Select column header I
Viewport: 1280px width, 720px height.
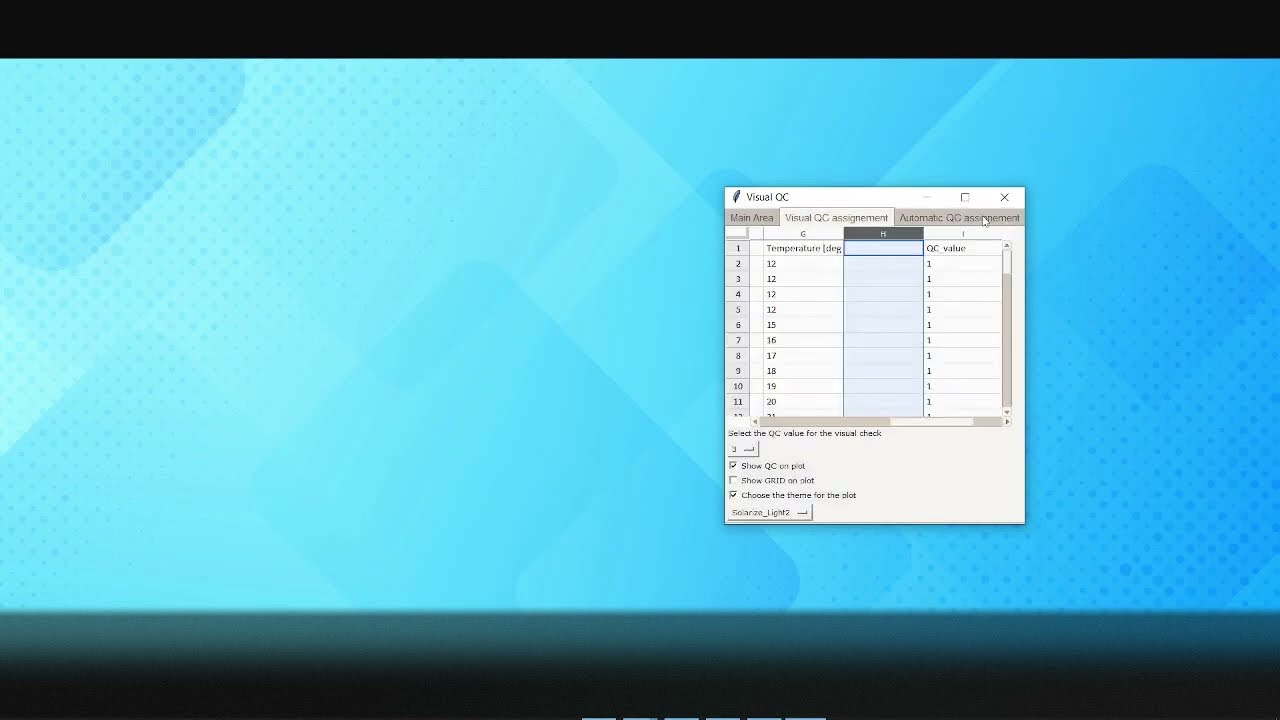tap(962, 234)
